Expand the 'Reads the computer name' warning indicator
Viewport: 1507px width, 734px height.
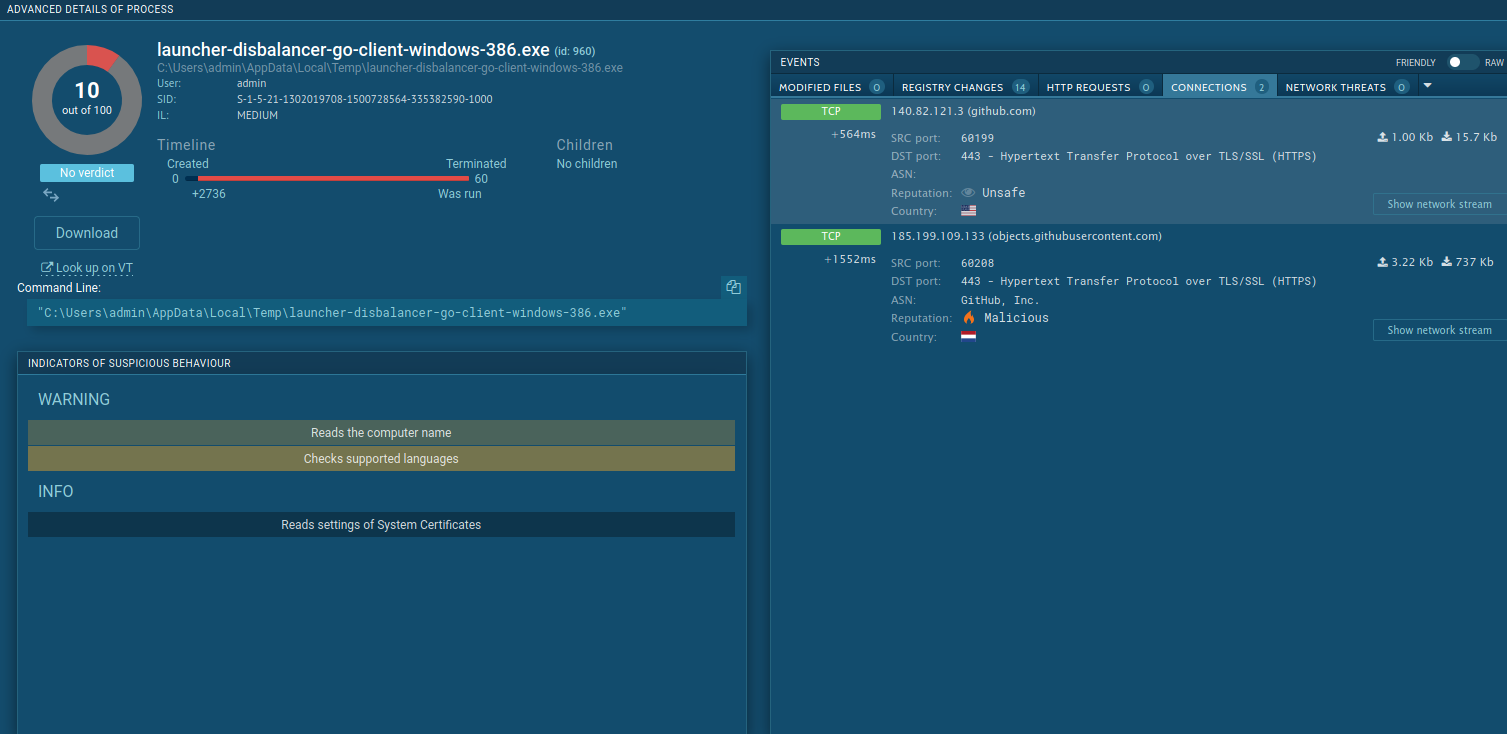tap(381, 433)
